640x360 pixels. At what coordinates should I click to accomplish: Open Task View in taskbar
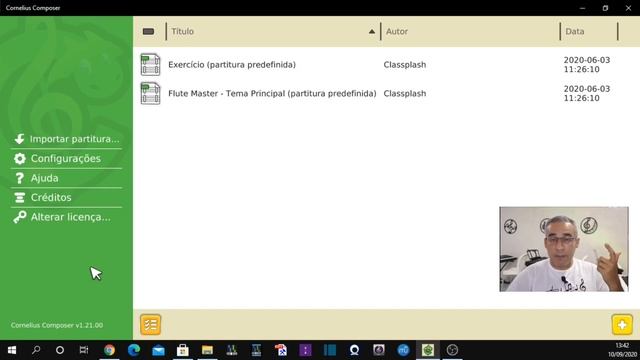pos(84,350)
